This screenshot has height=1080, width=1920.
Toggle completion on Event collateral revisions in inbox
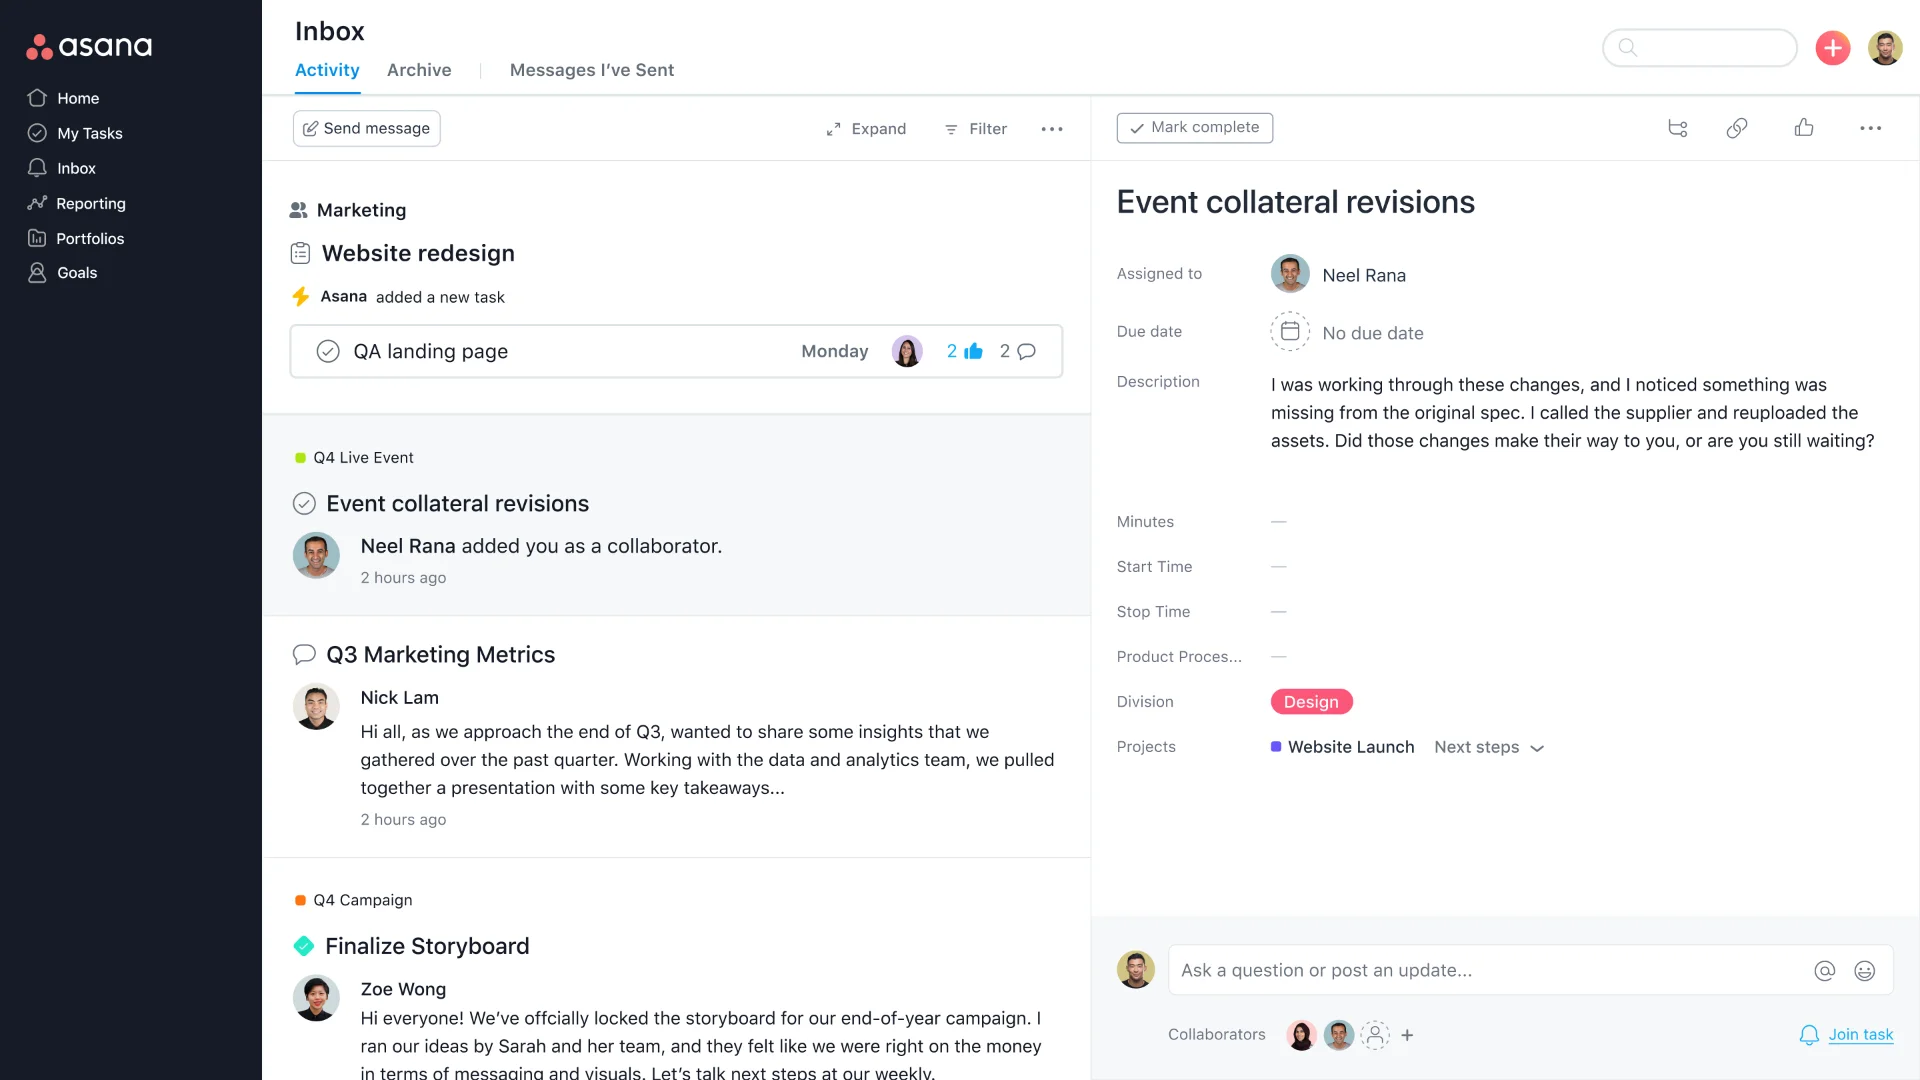pyautogui.click(x=304, y=503)
